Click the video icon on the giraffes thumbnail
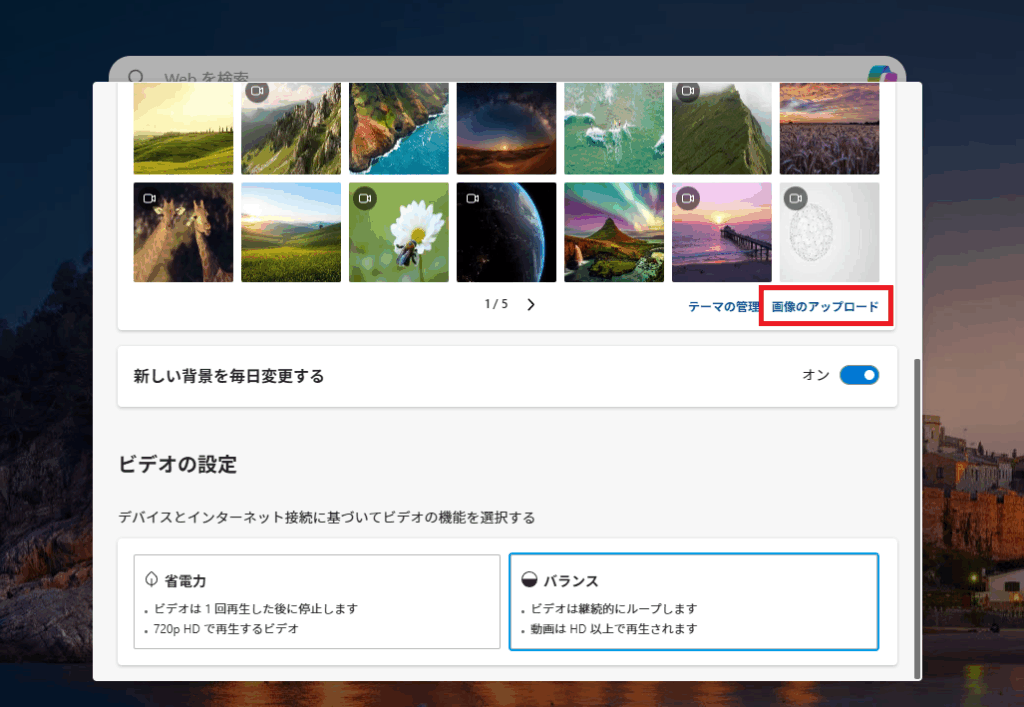This screenshot has height=707, width=1024. [x=149, y=198]
